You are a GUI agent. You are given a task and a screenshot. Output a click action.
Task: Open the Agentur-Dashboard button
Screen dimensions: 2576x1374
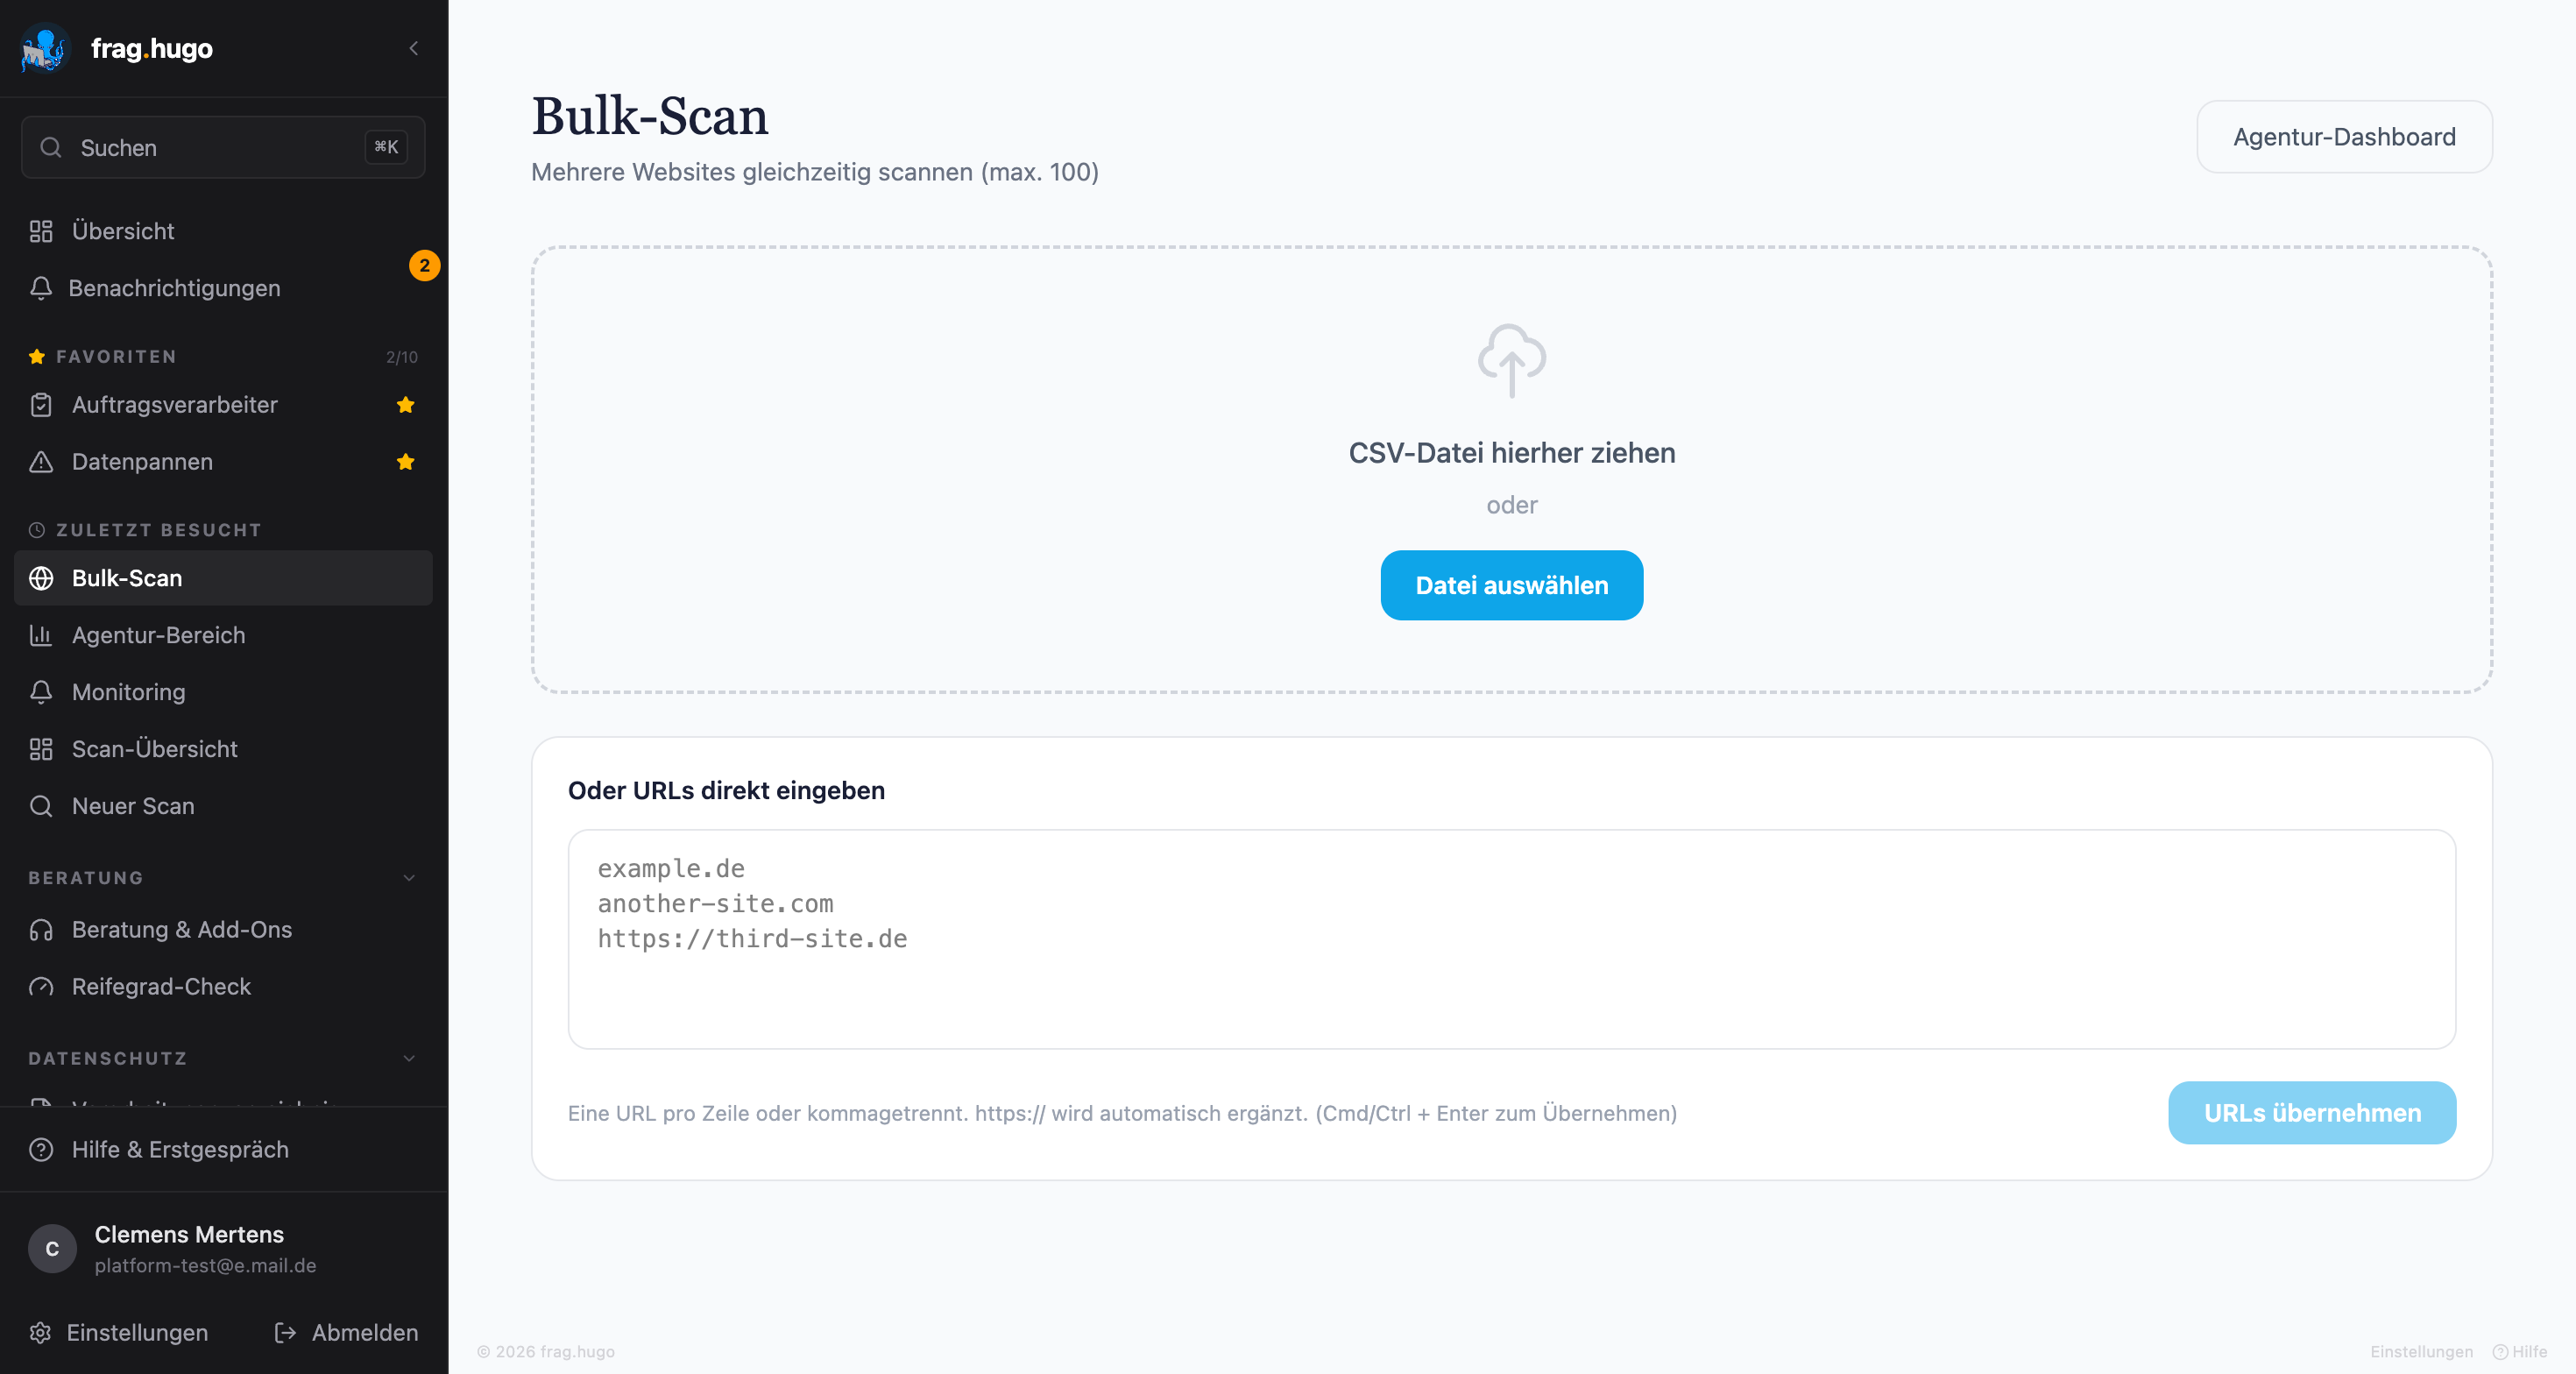2344,137
